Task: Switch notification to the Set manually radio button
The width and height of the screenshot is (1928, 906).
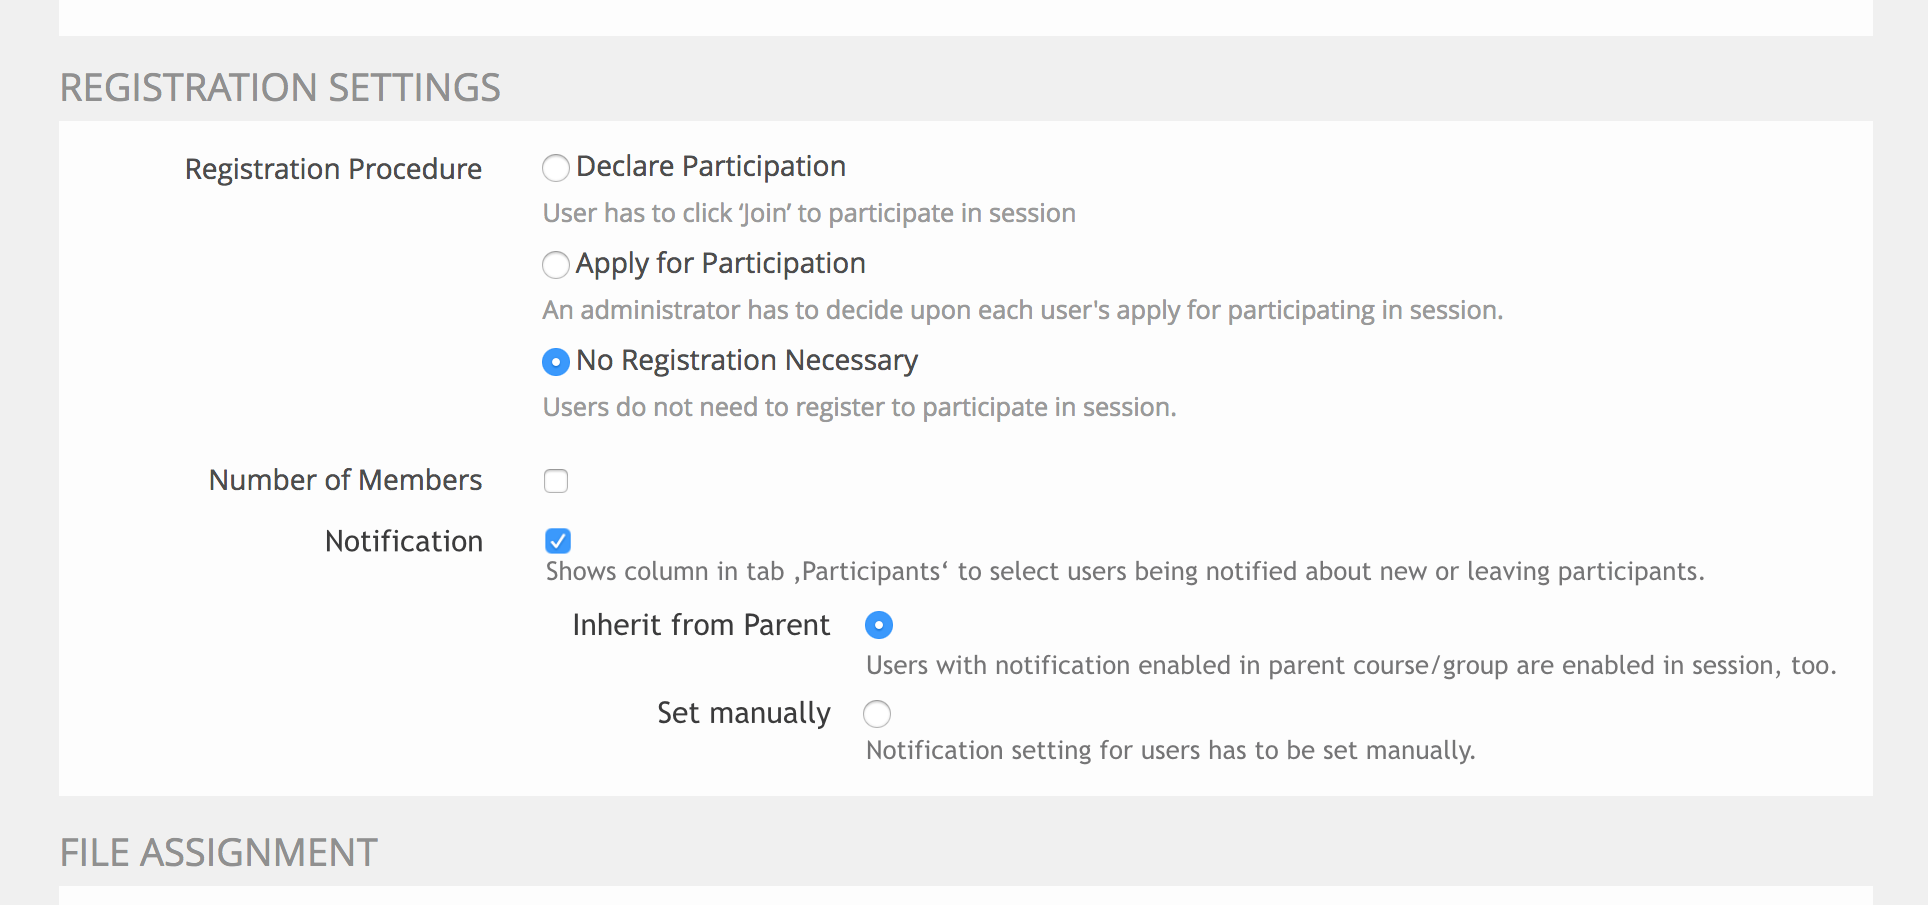Action: 877,714
